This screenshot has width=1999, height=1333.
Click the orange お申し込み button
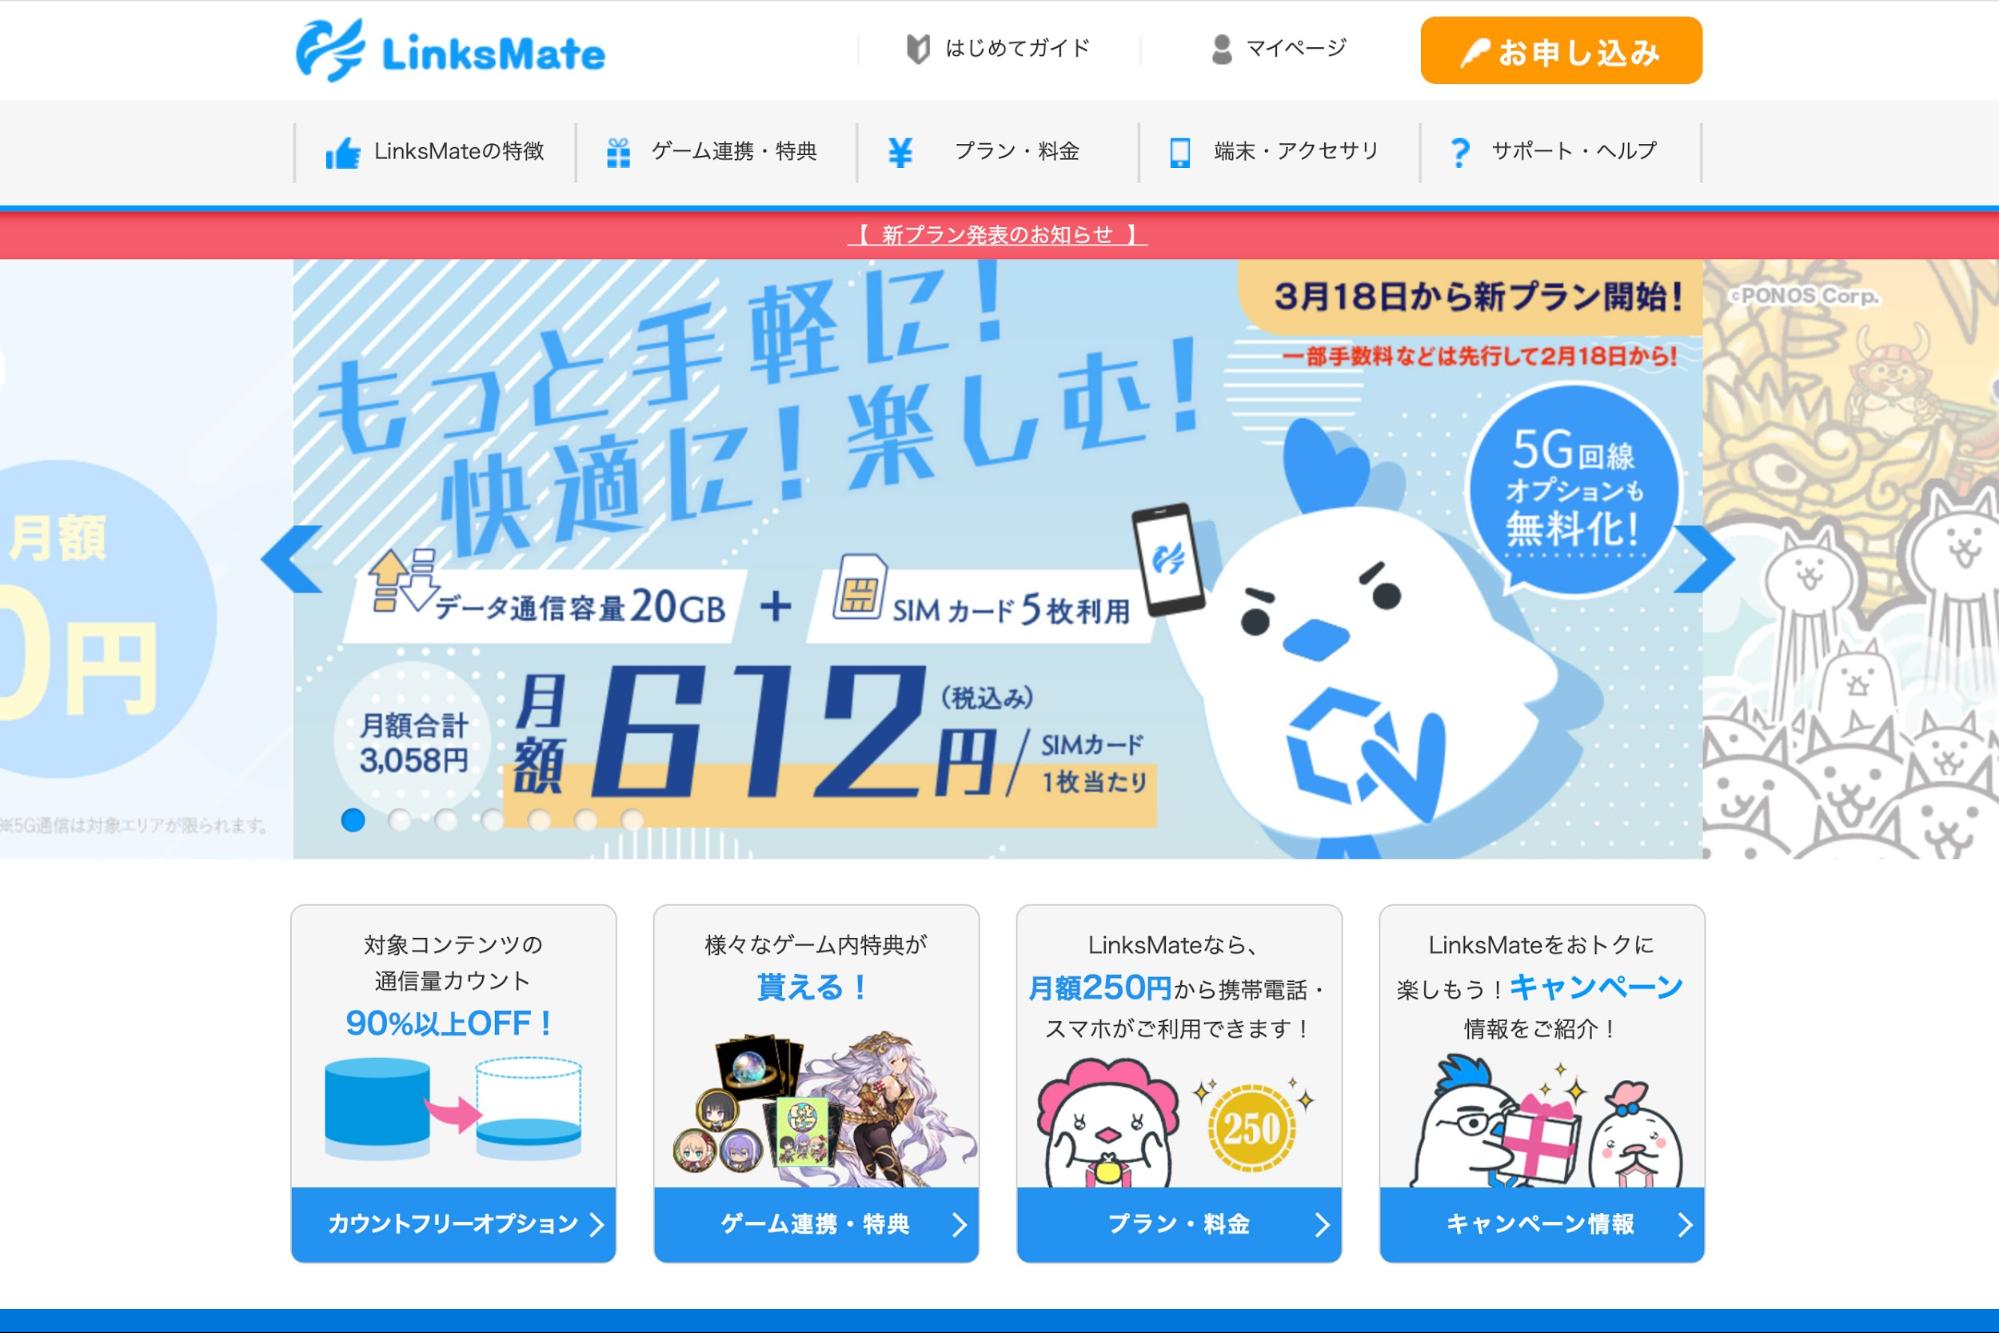click(x=1561, y=51)
